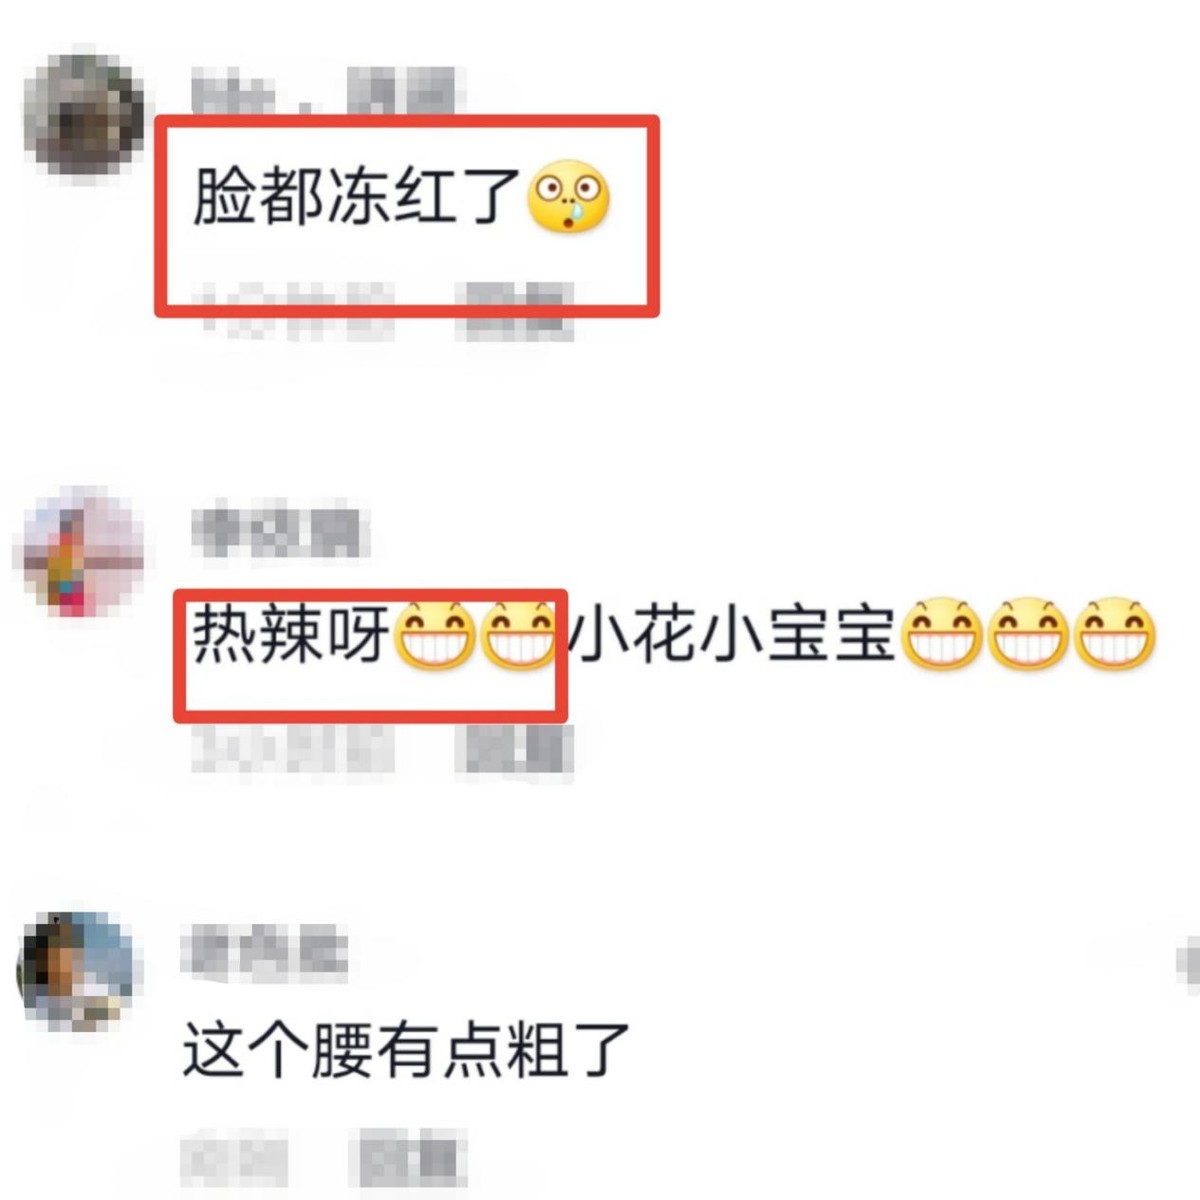
Task: Tap the last grinning emoji in second comment
Action: pos(1115,634)
